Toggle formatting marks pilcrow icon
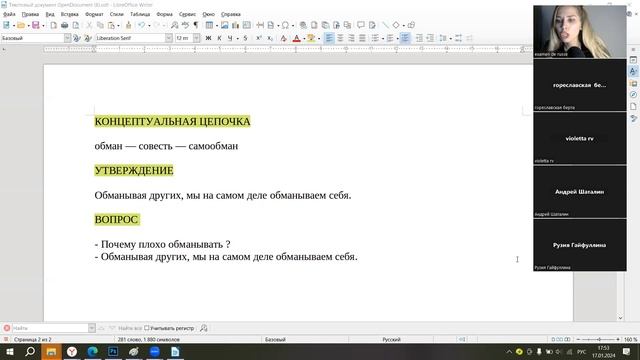Viewport: 640px width, 360px height. coord(196,25)
